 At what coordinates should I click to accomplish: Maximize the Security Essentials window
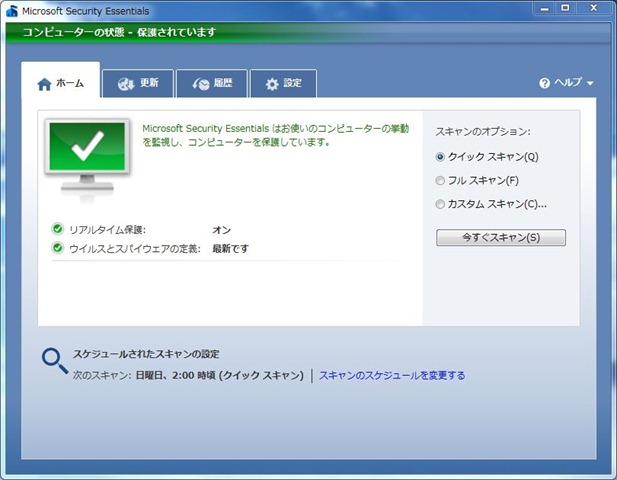point(565,8)
